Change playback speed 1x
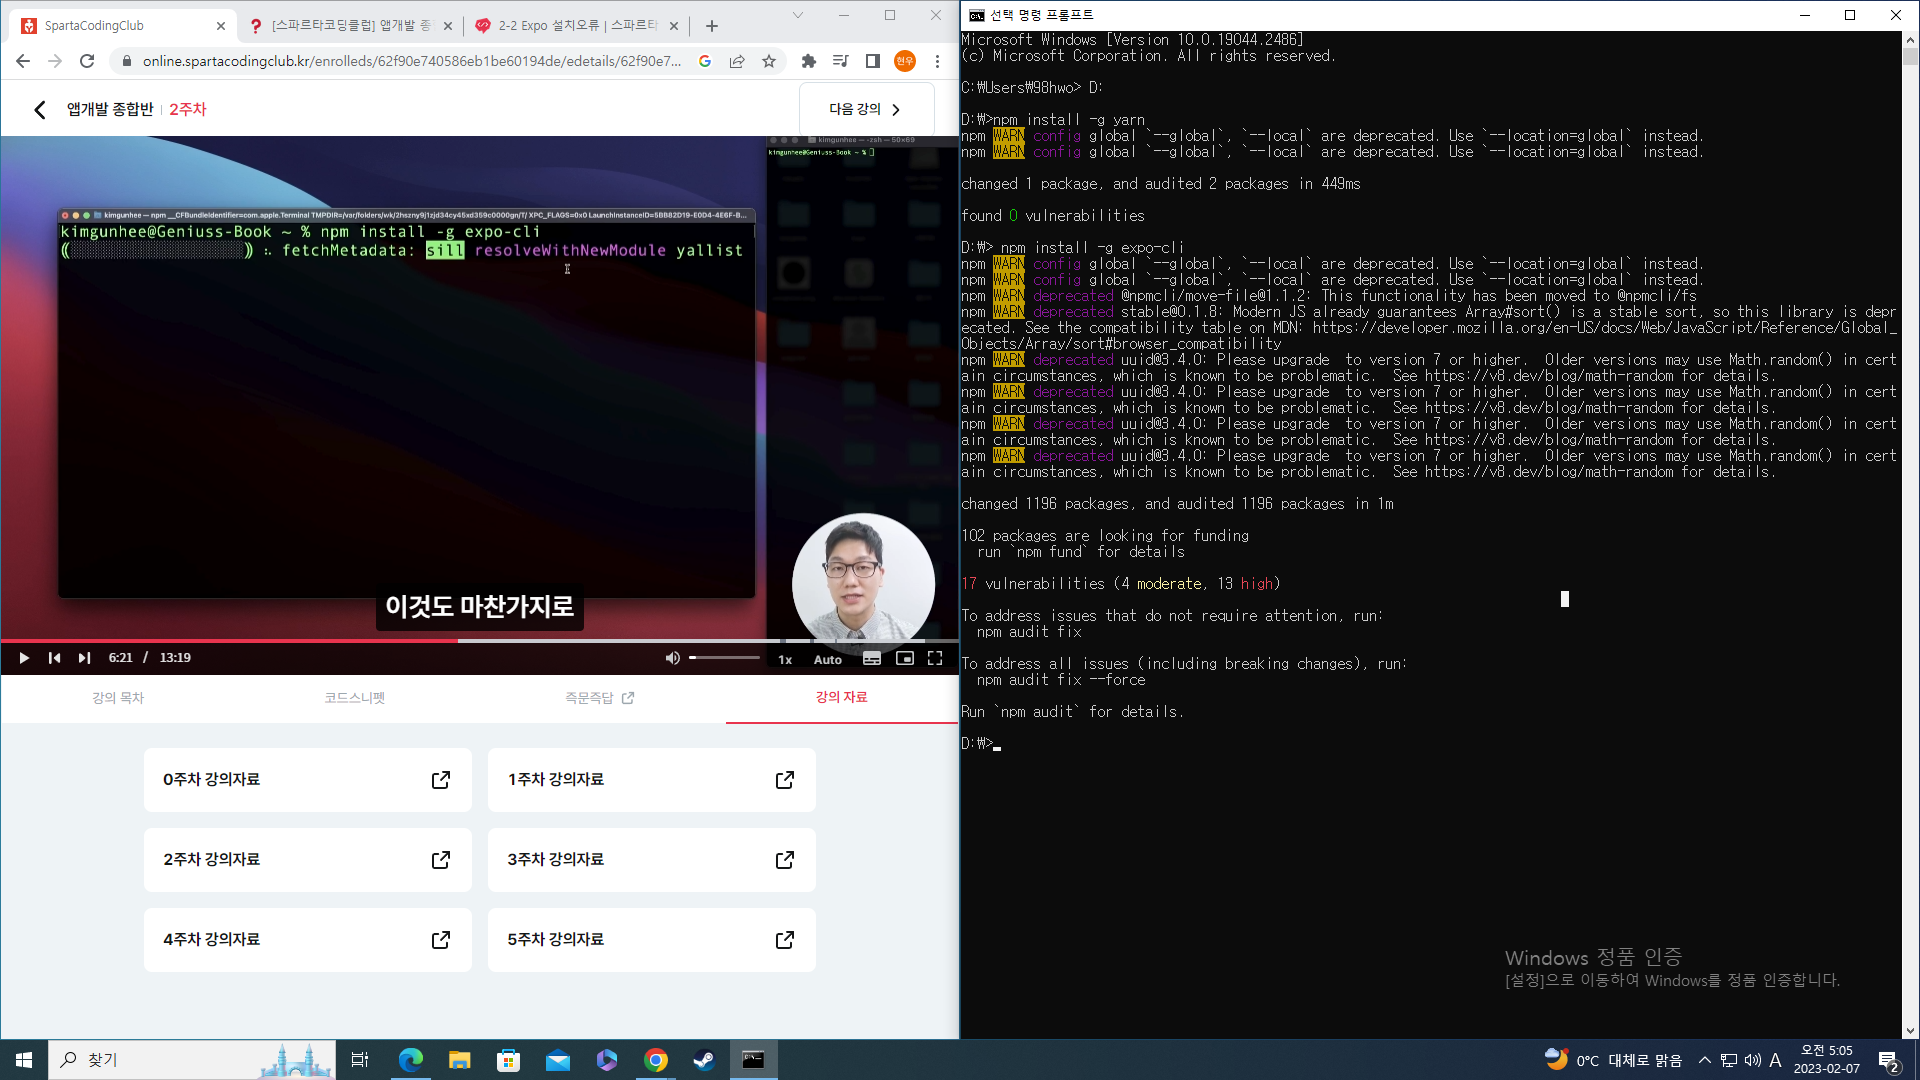The height and width of the screenshot is (1080, 1920). (785, 659)
